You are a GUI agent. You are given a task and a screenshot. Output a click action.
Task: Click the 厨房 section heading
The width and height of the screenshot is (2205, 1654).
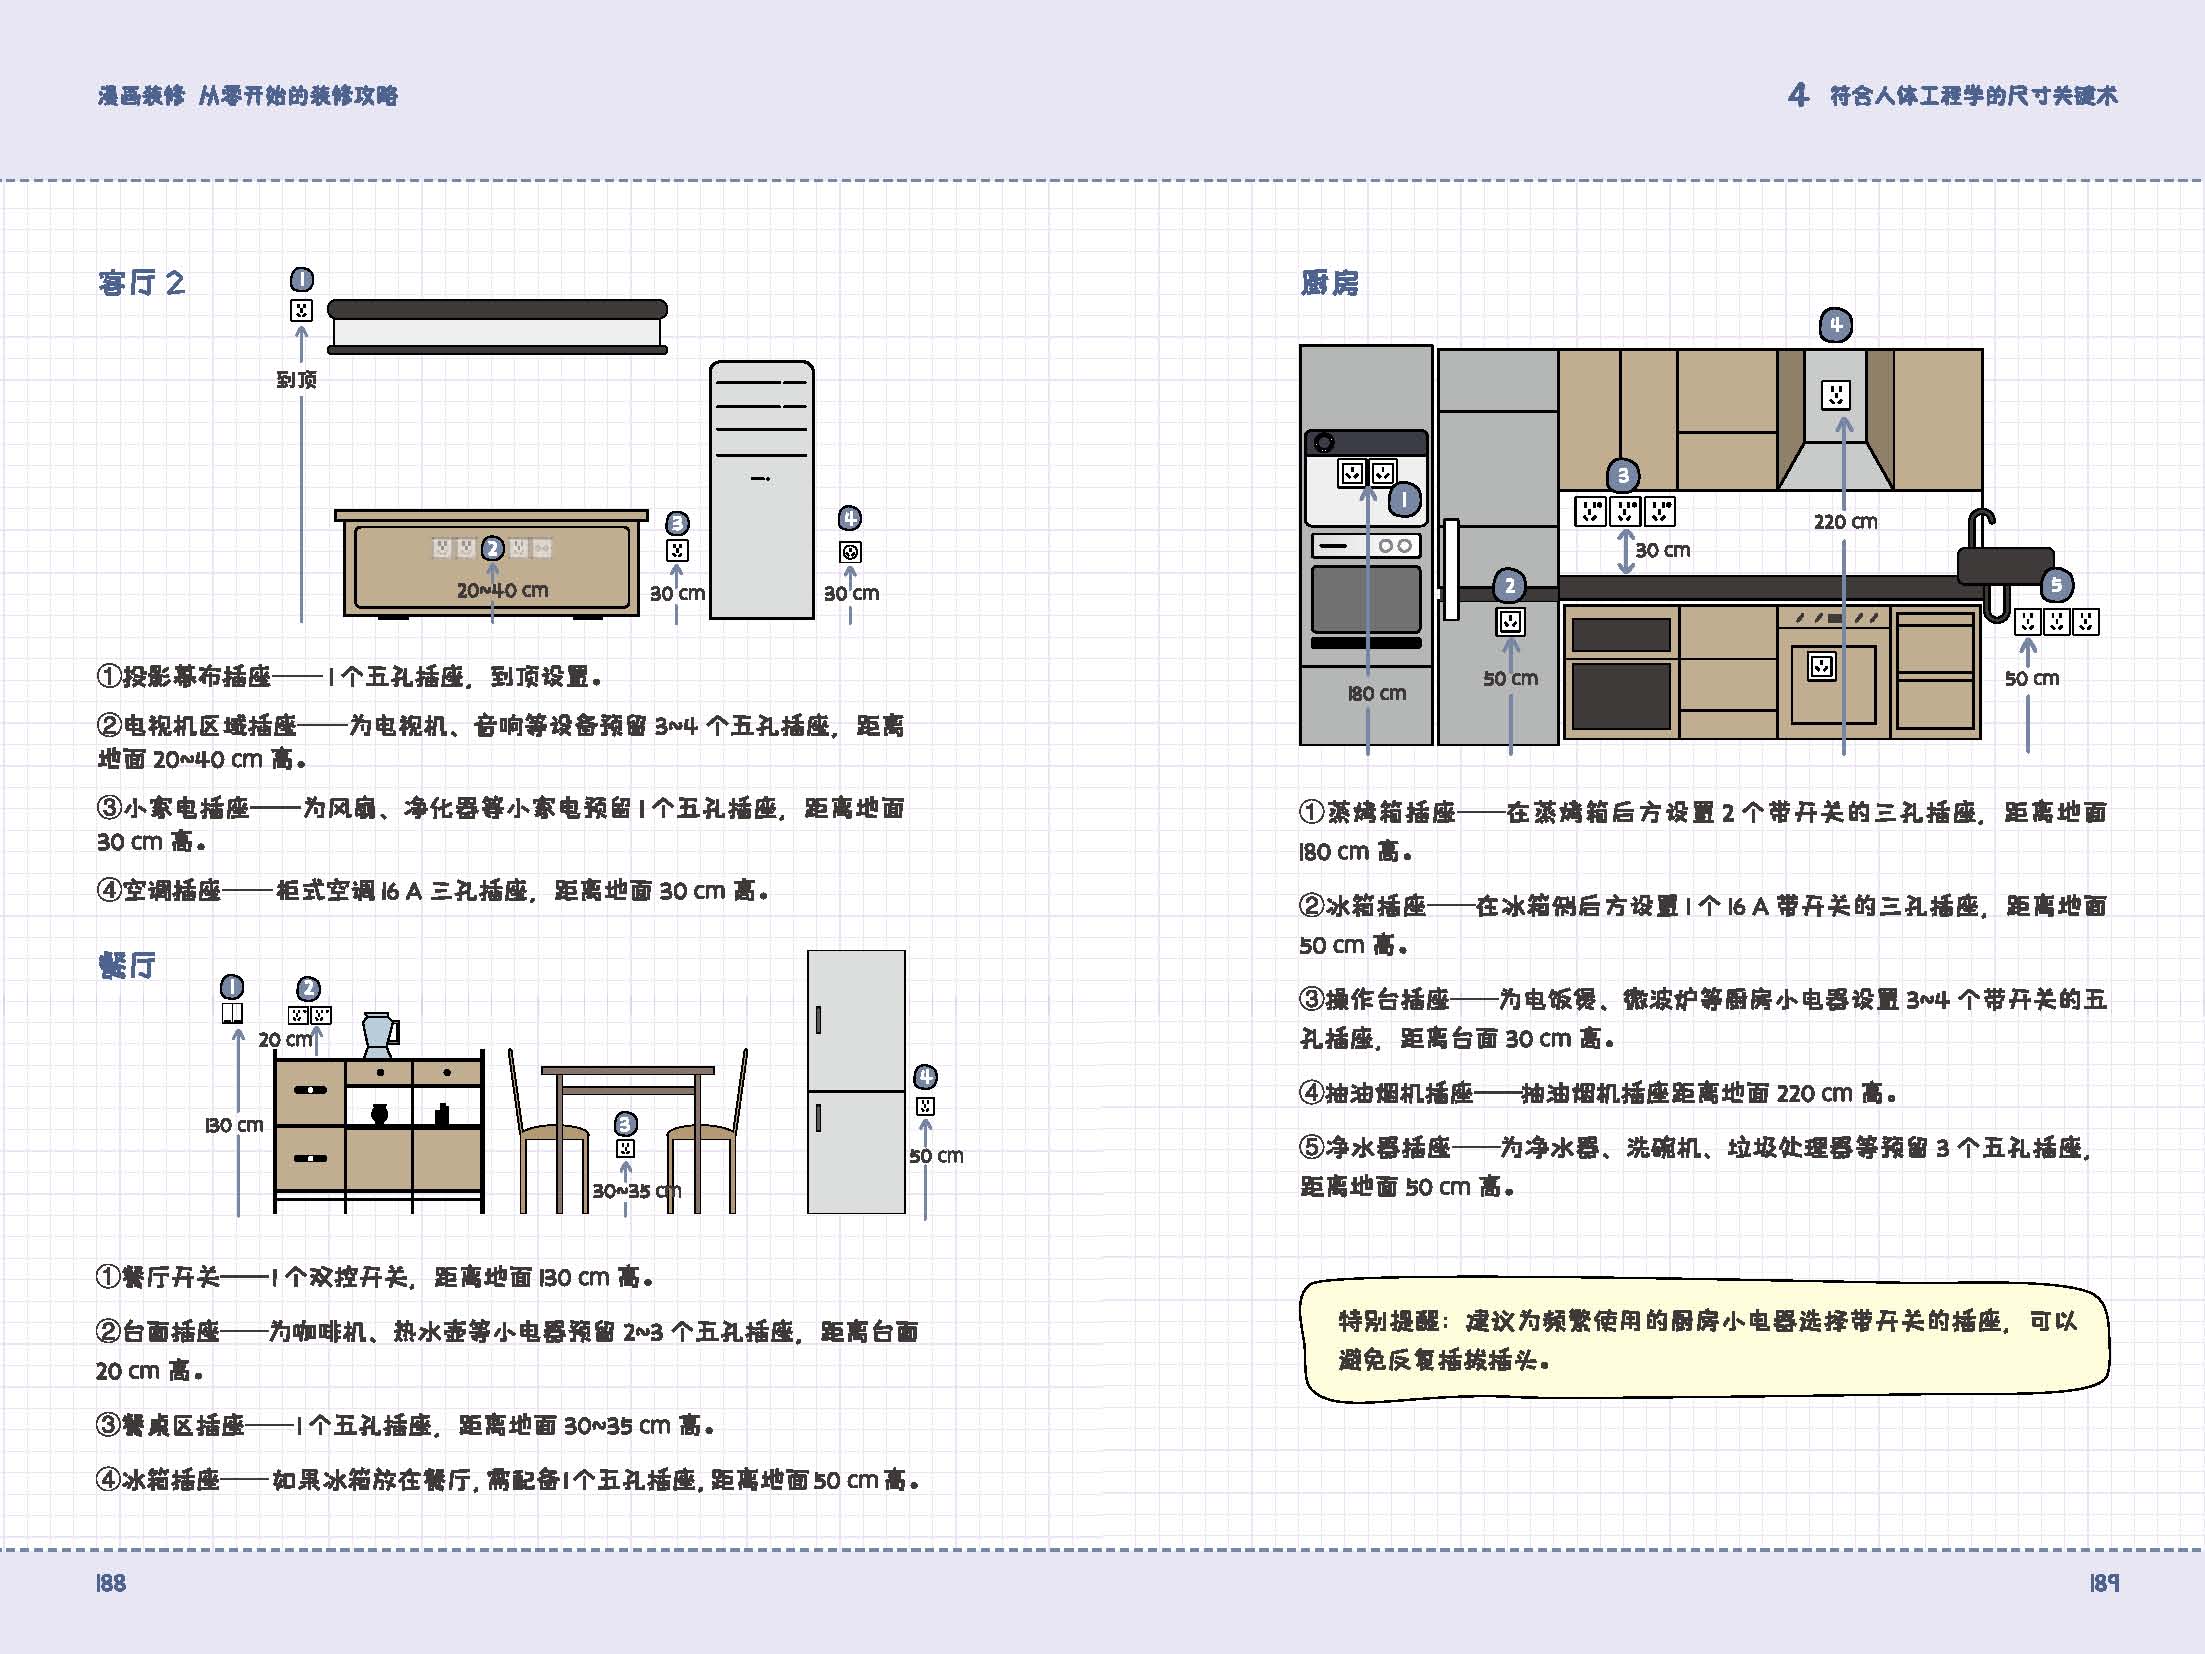[x=1329, y=283]
